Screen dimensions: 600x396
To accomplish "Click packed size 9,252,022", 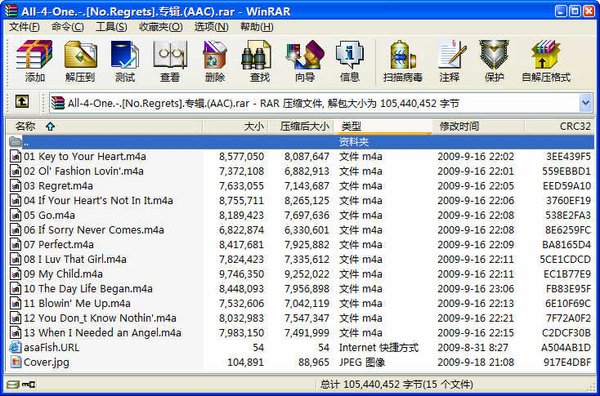I will coord(307,274).
